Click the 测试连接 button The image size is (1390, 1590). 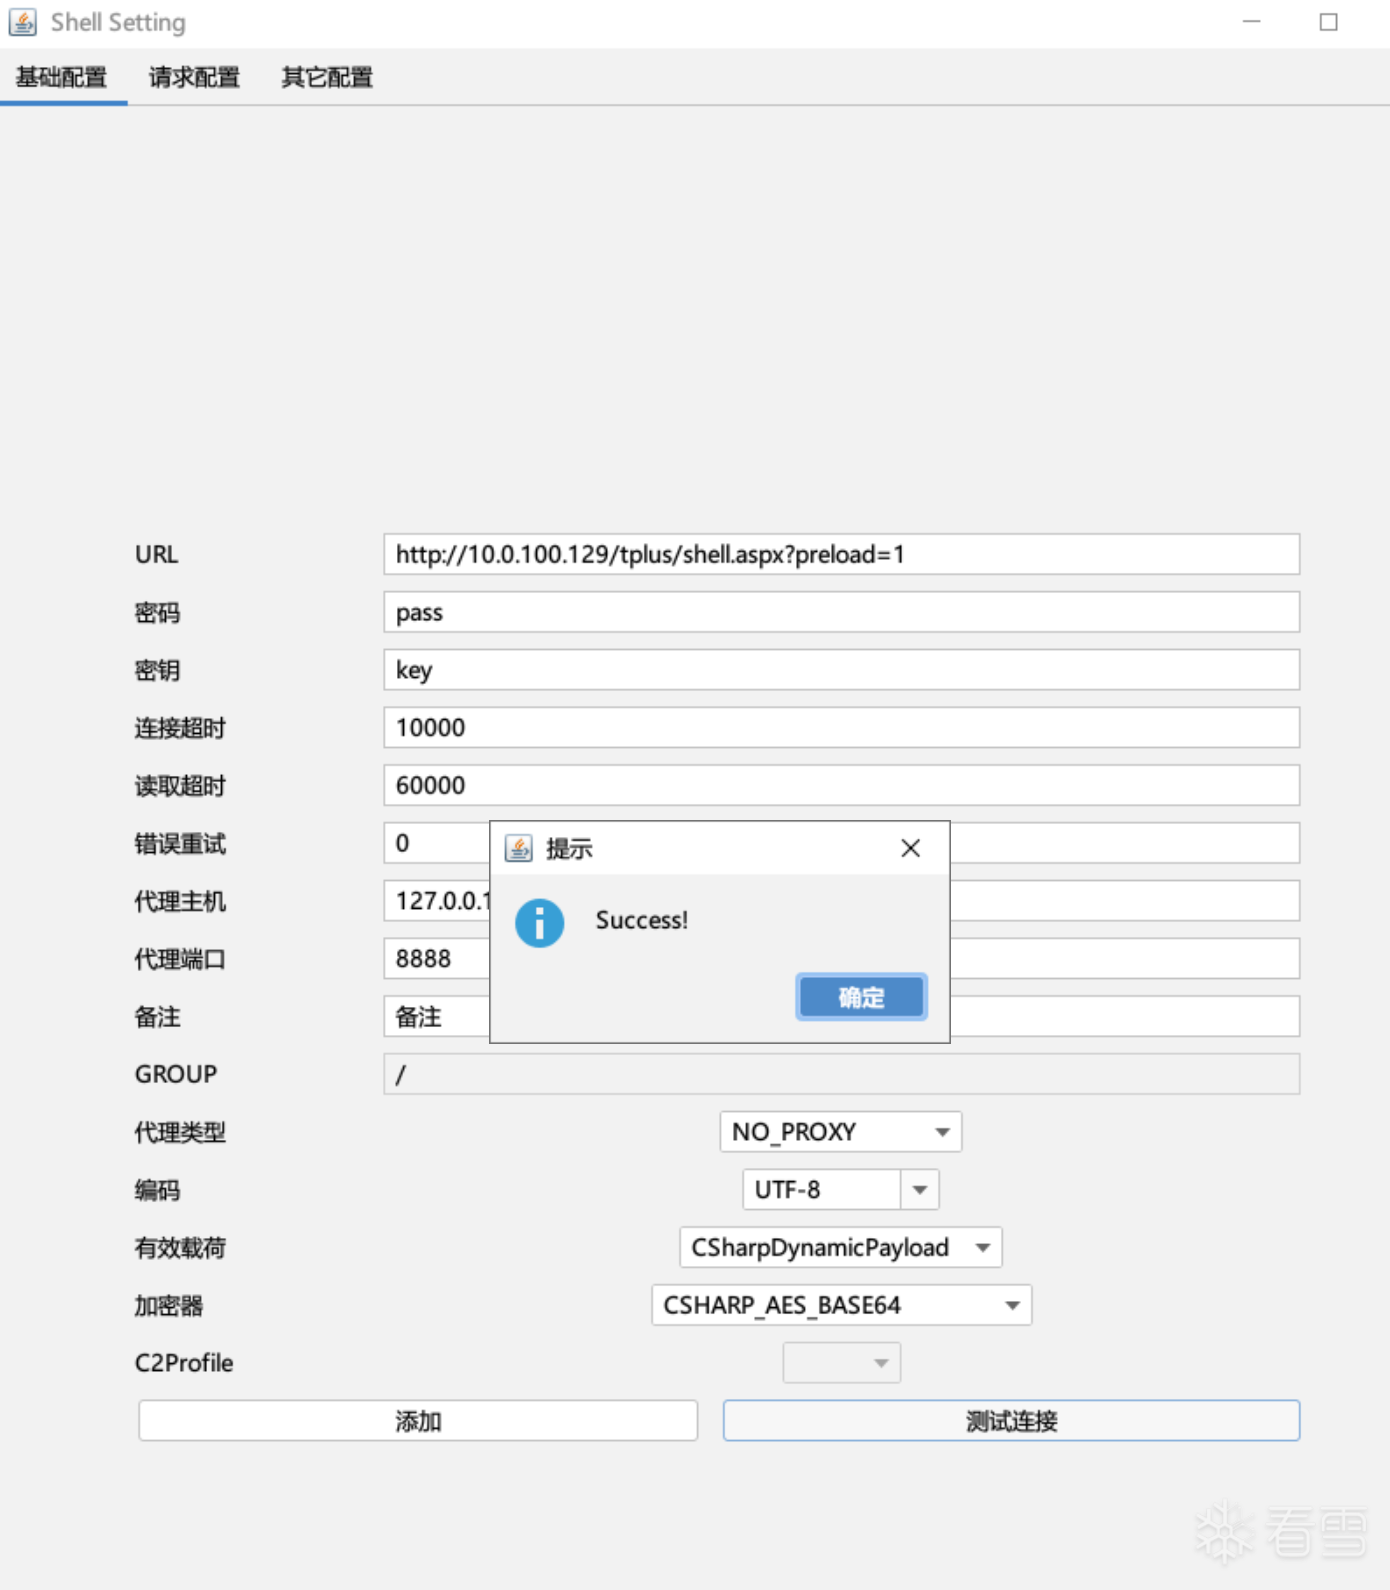[1011, 1421]
